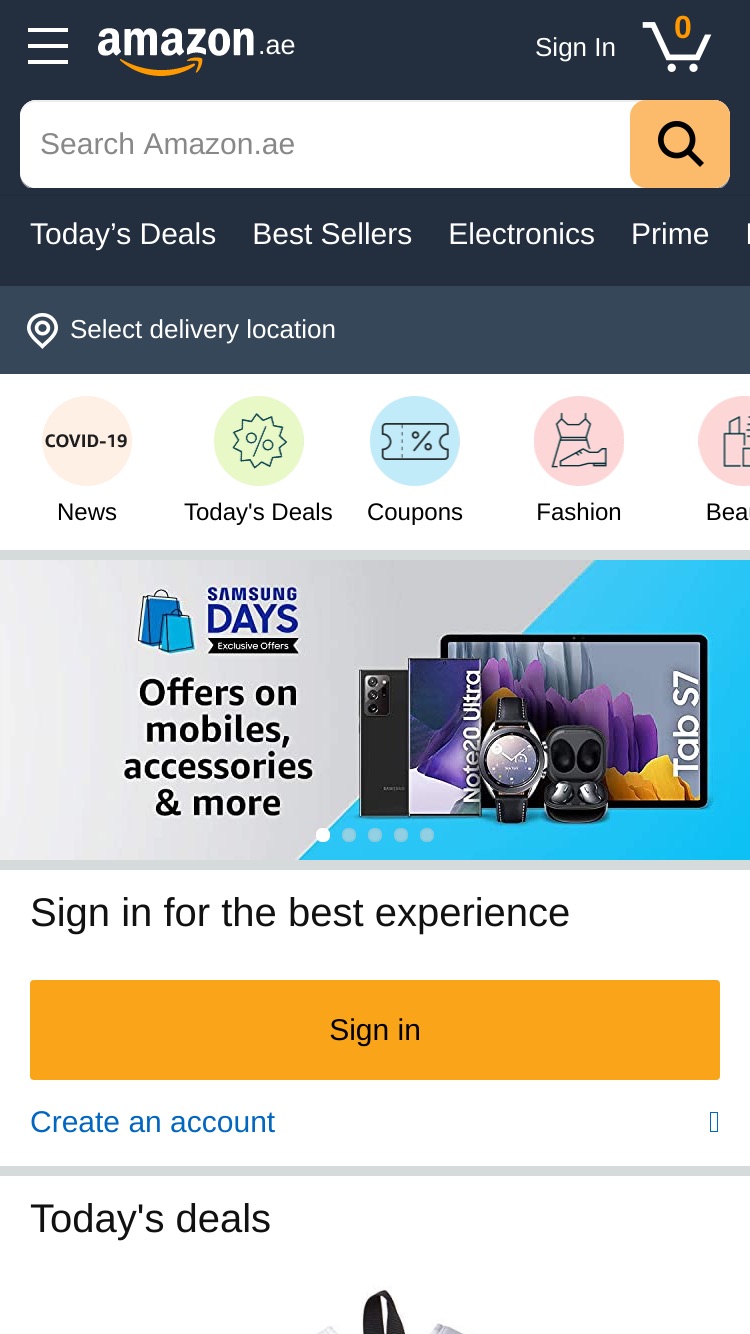750x1334 pixels.
Task: Select the third carousel dot indicator
Action: point(375,835)
